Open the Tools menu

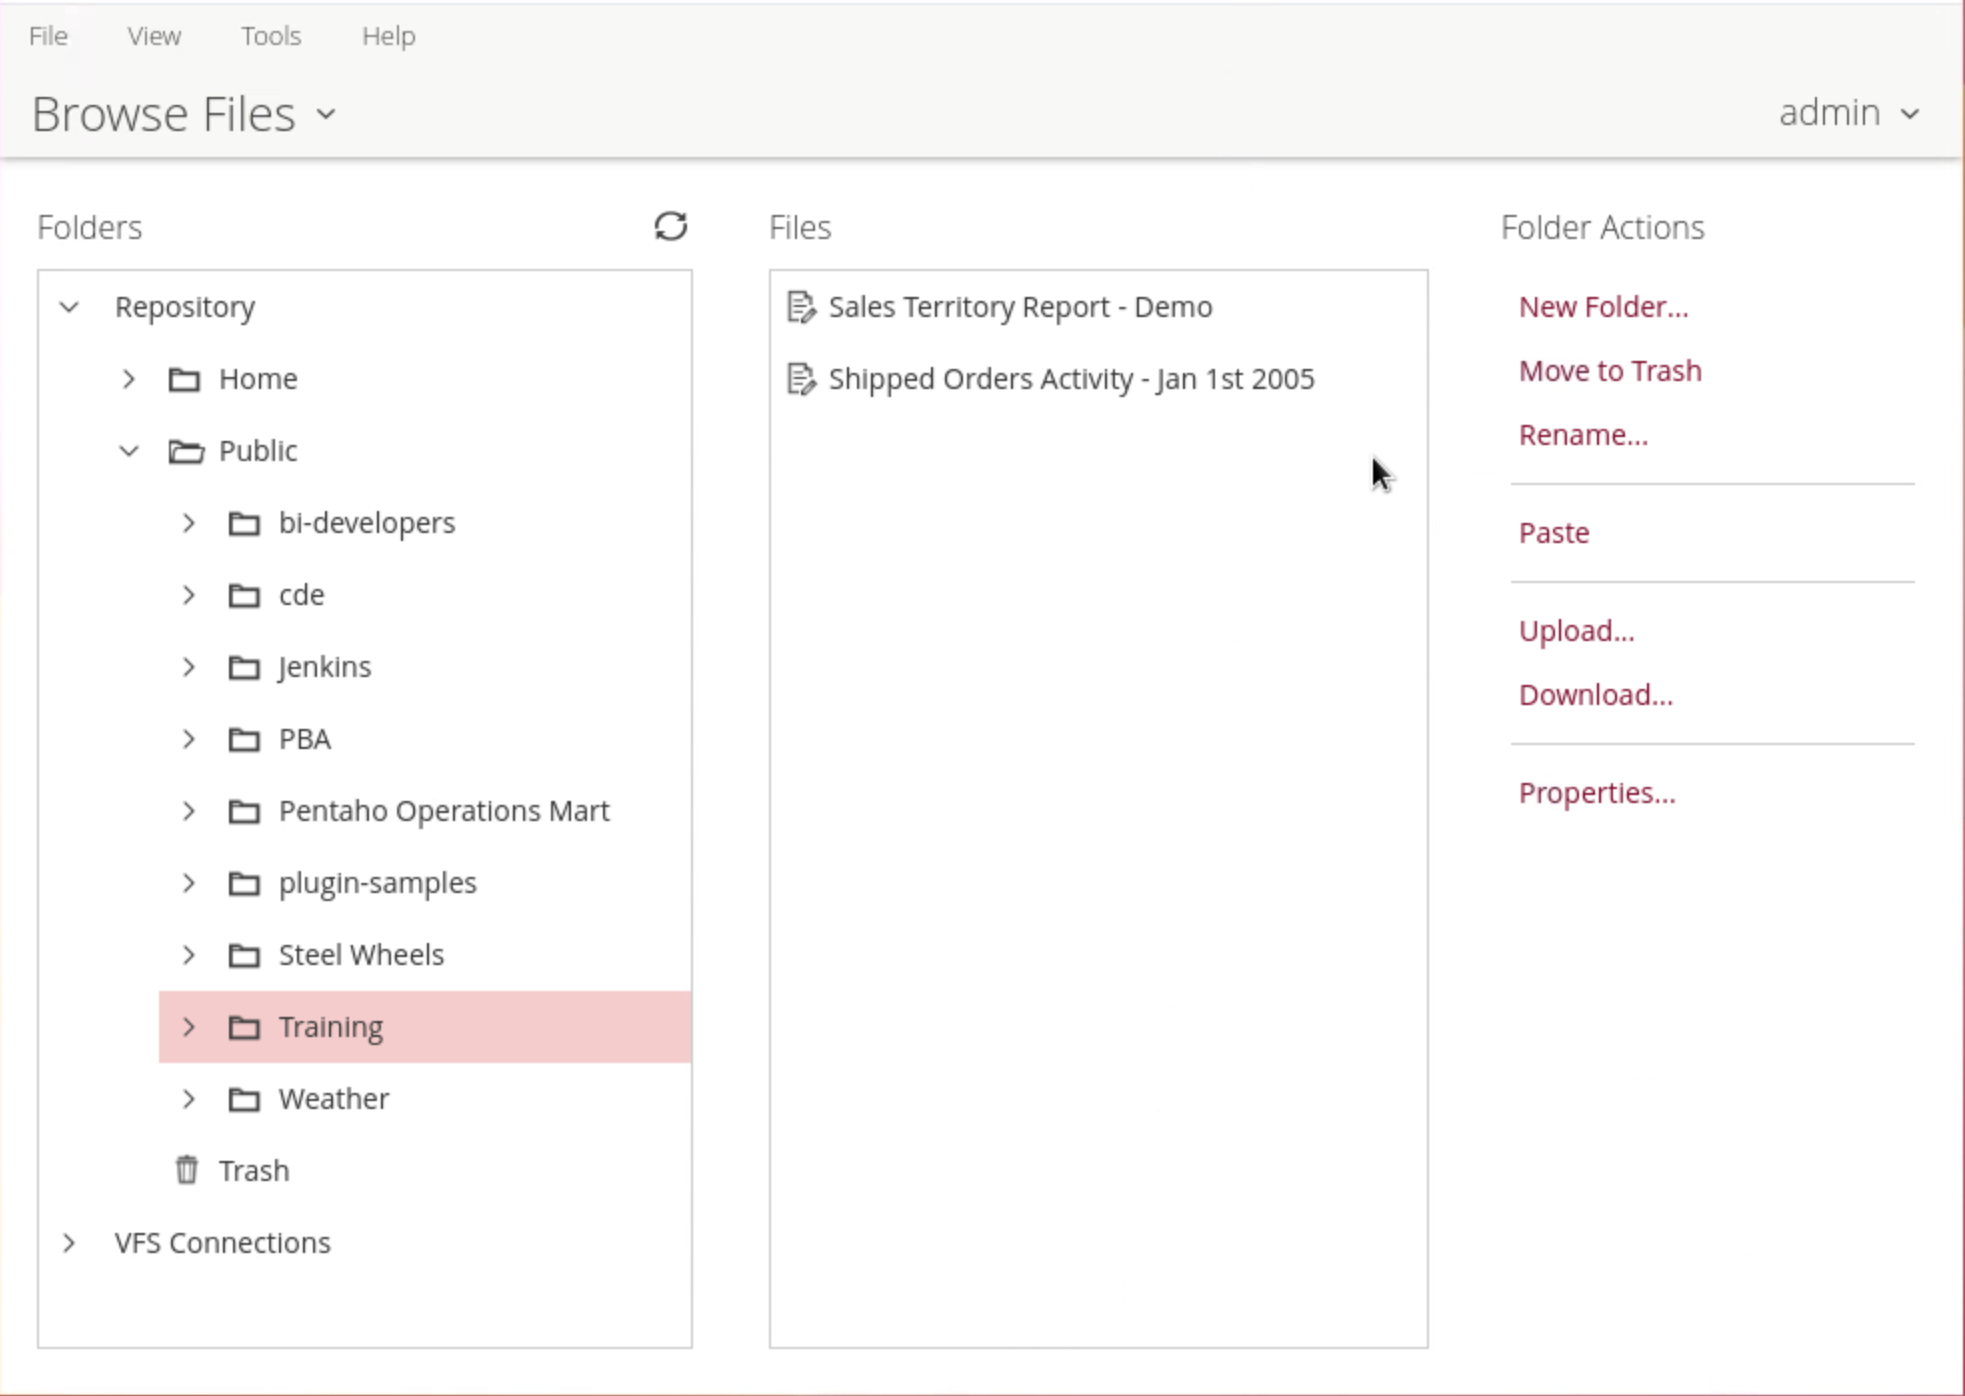click(270, 36)
